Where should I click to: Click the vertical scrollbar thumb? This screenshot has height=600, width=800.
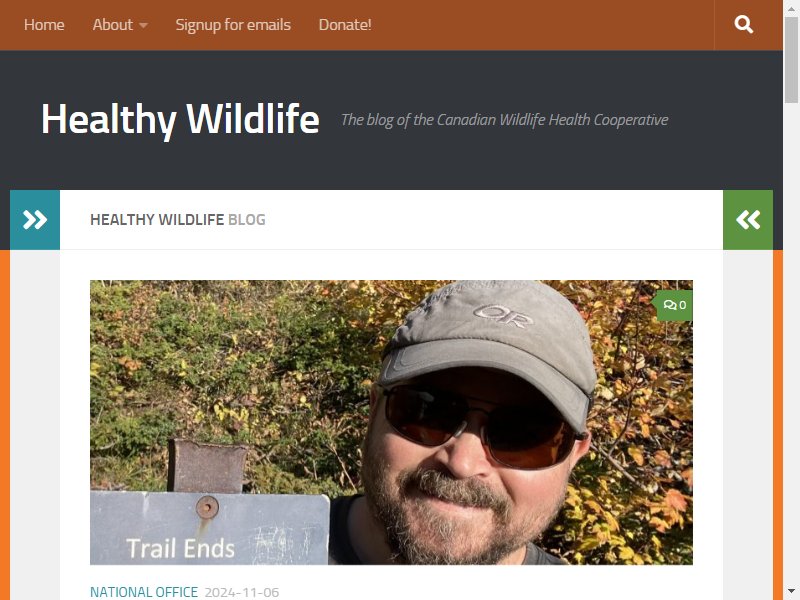[791, 60]
